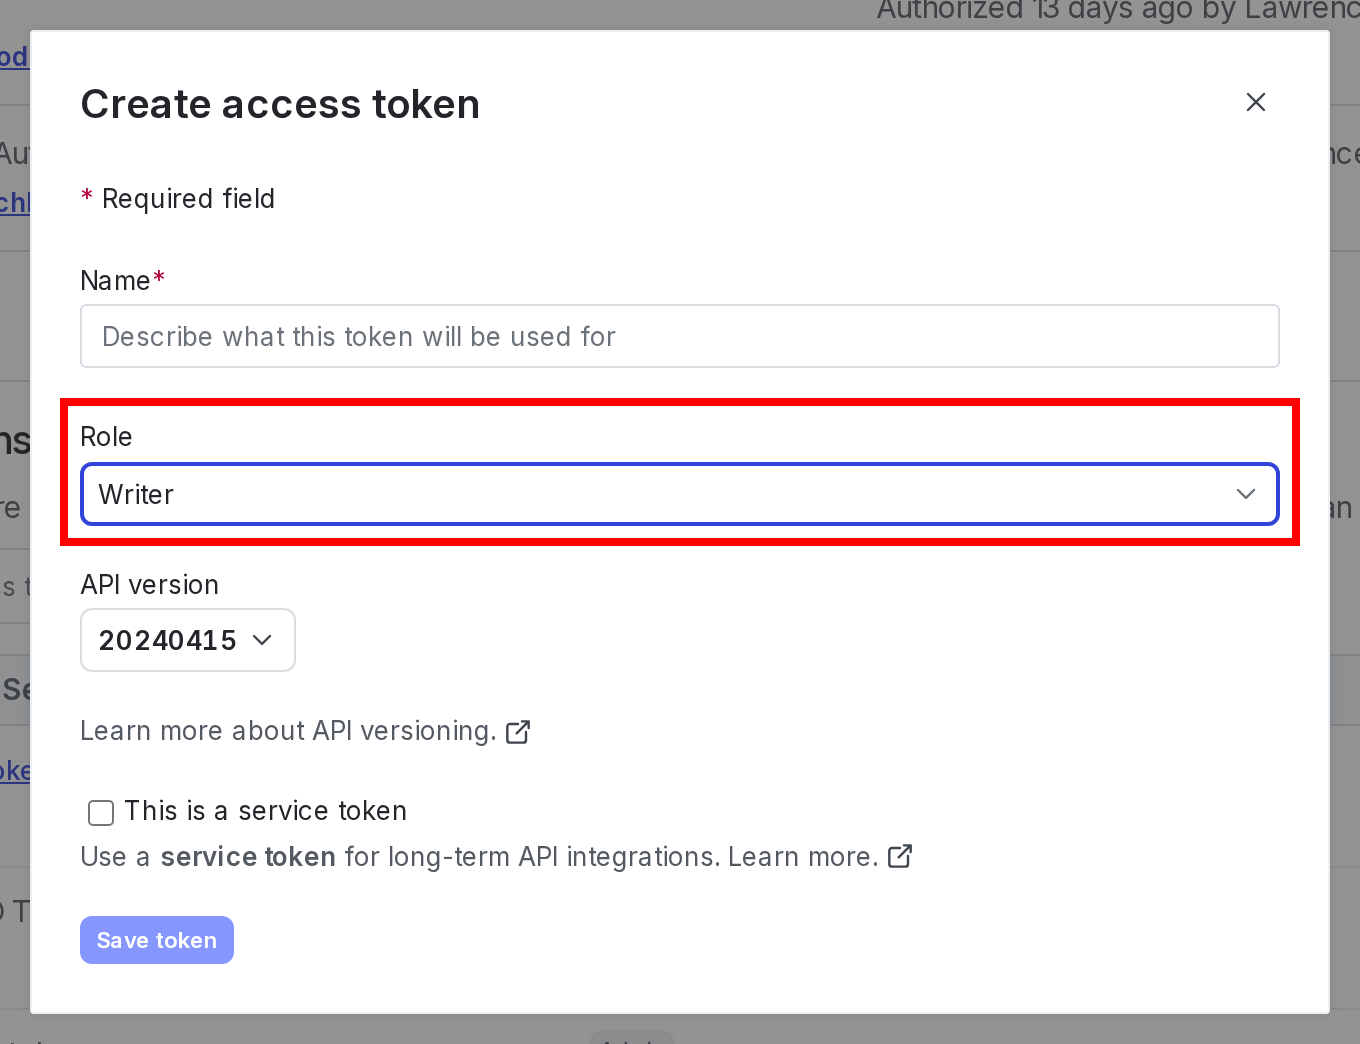
Task: Enable the 'This is a service token' checkbox
Action: pyautogui.click(x=101, y=813)
